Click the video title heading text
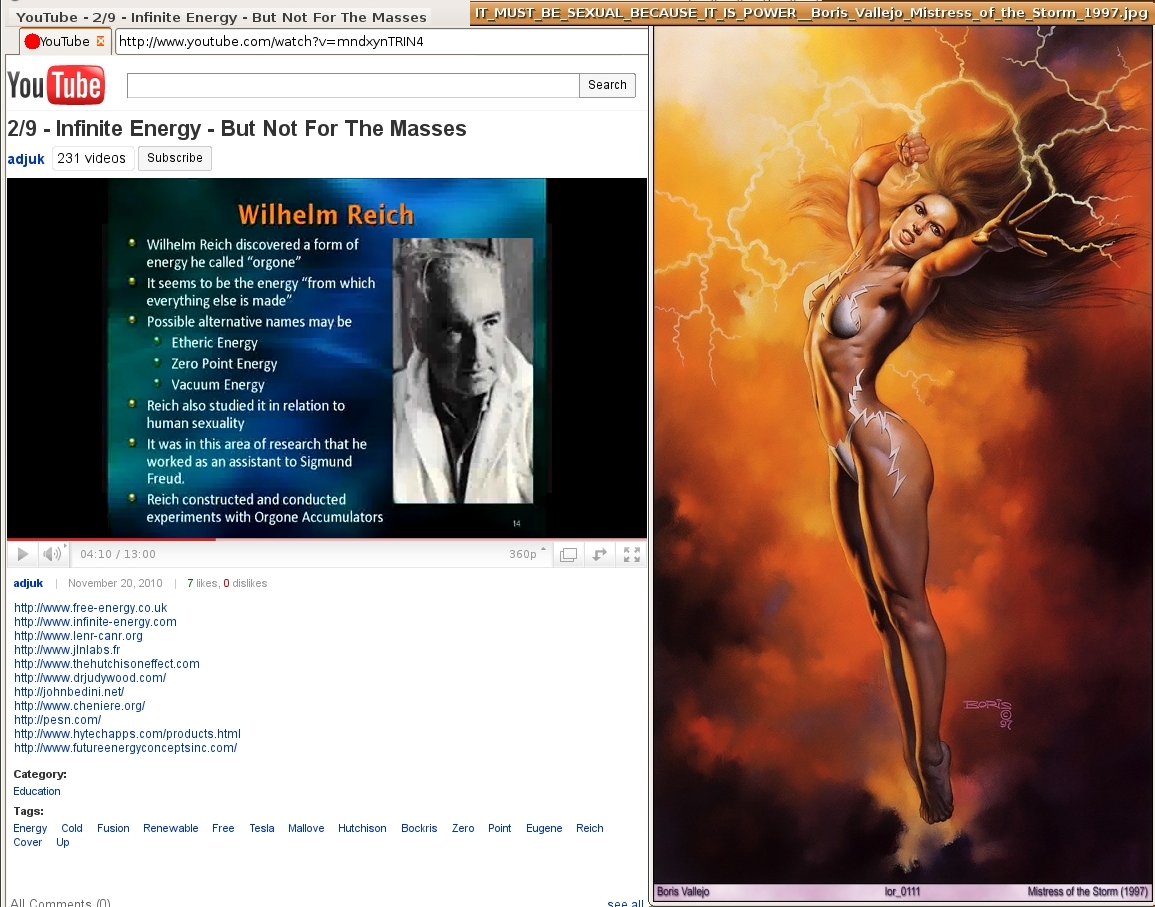Image resolution: width=1155 pixels, height=907 pixels. coord(236,128)
